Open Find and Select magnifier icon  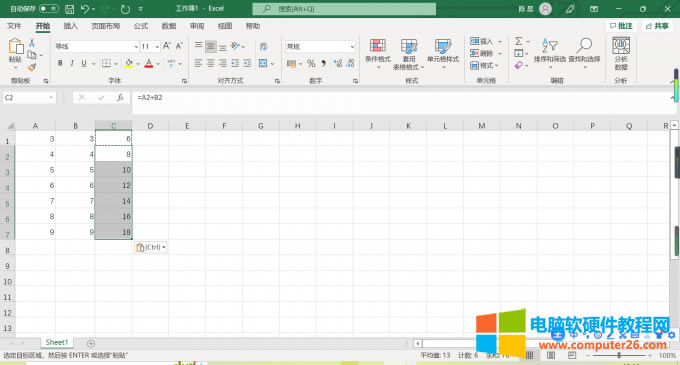(584, 45)
